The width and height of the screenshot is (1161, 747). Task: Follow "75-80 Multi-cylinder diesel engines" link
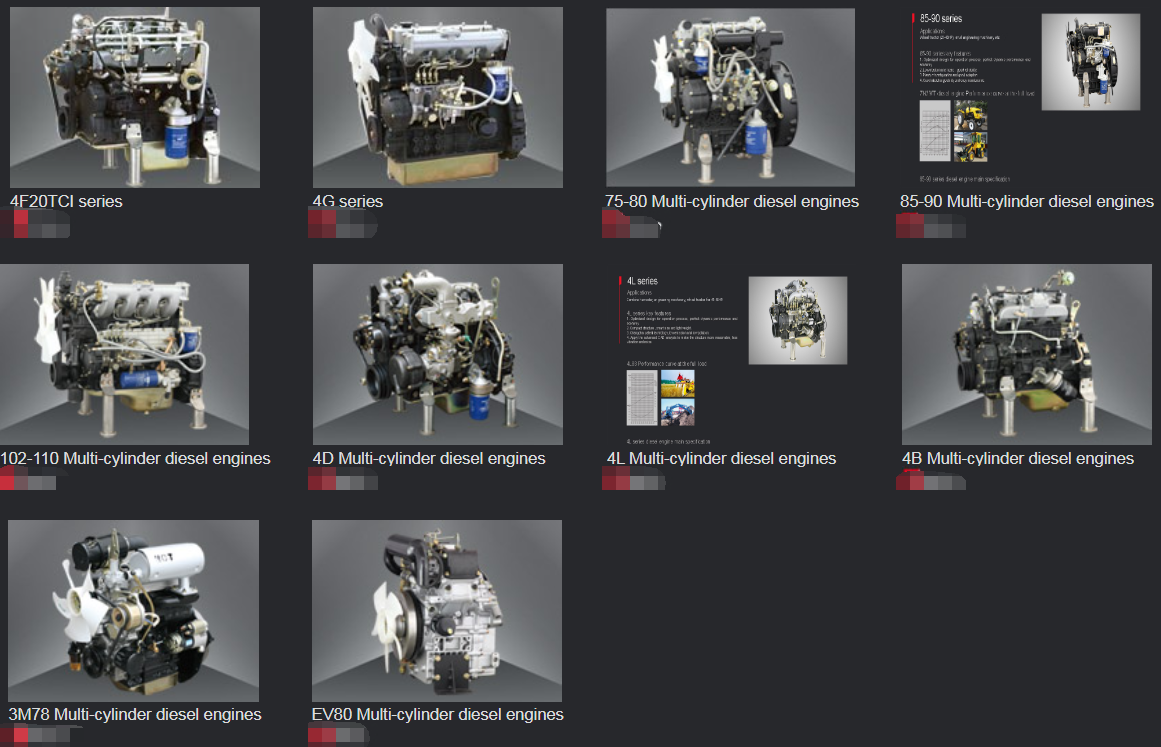pos(732,202)
